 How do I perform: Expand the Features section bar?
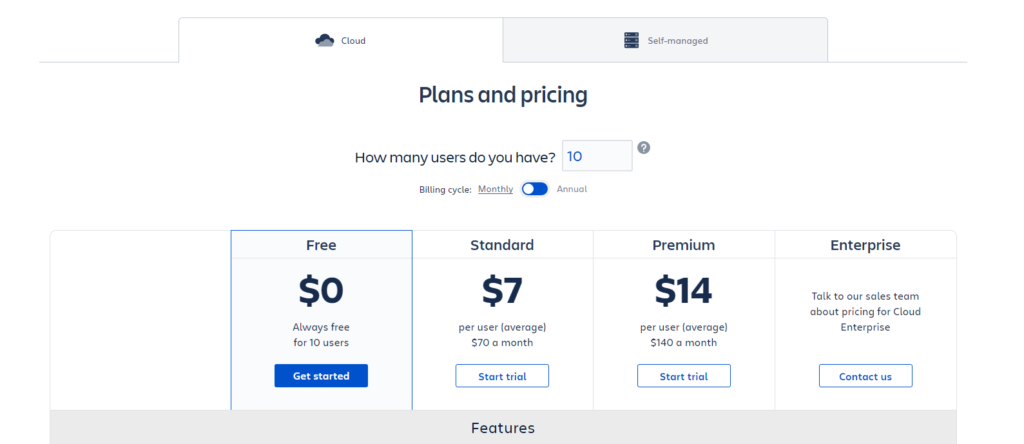point(503,428)
